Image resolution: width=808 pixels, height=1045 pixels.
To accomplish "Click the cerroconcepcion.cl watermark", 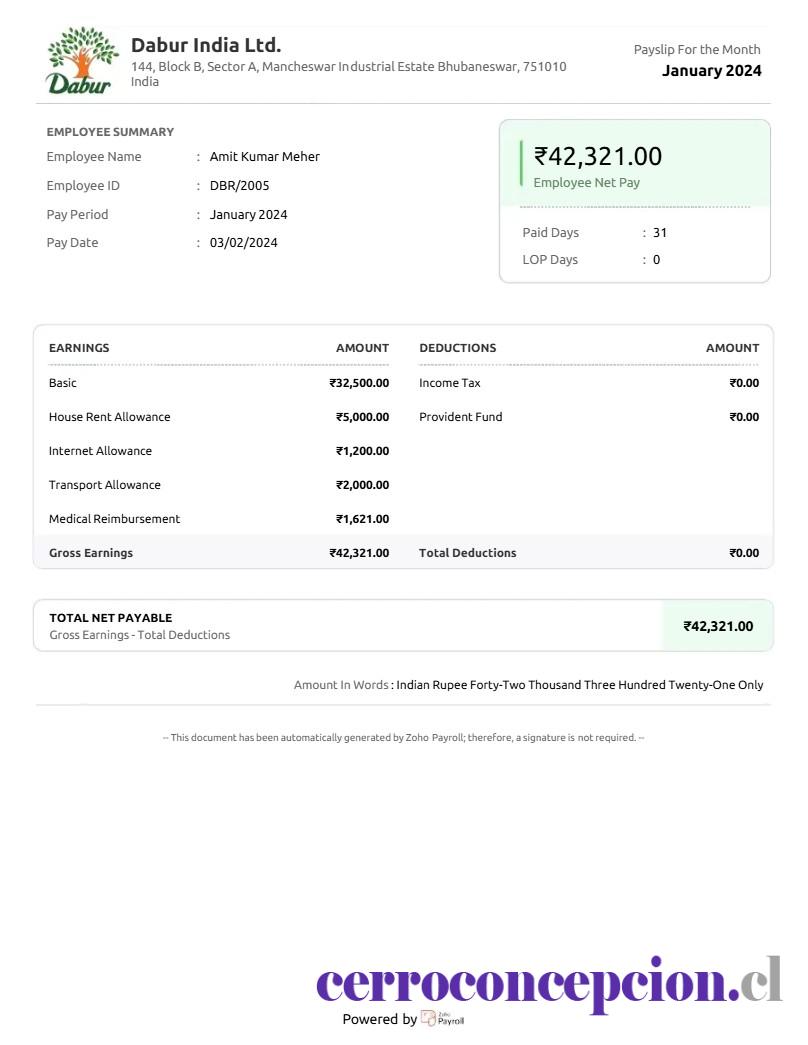I will [x=549, y=982].
